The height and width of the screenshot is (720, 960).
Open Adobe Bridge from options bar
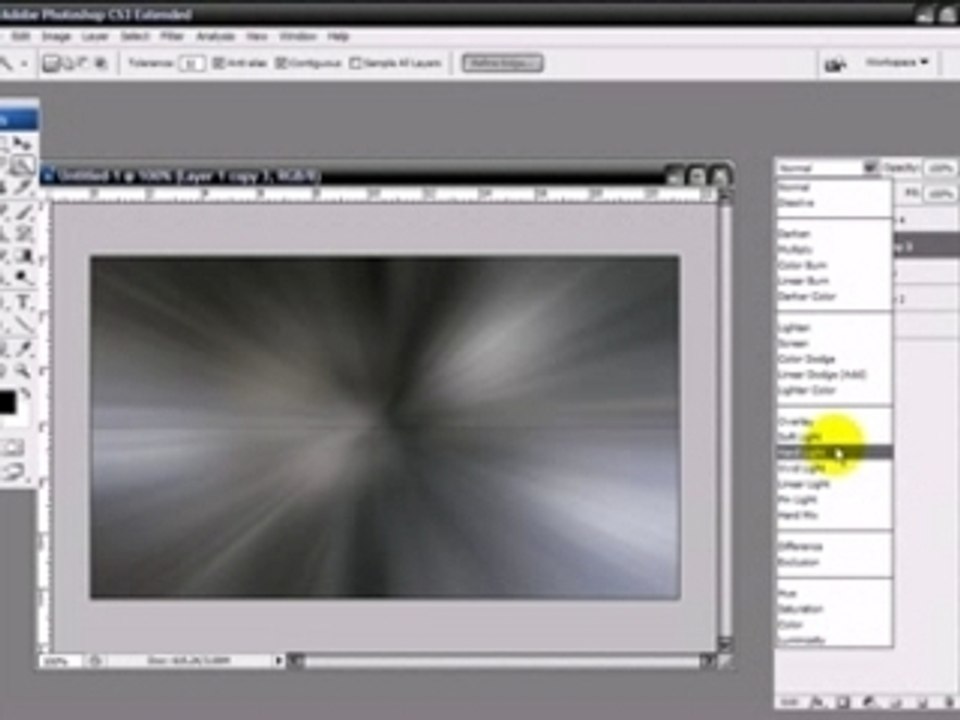point(836,63)
